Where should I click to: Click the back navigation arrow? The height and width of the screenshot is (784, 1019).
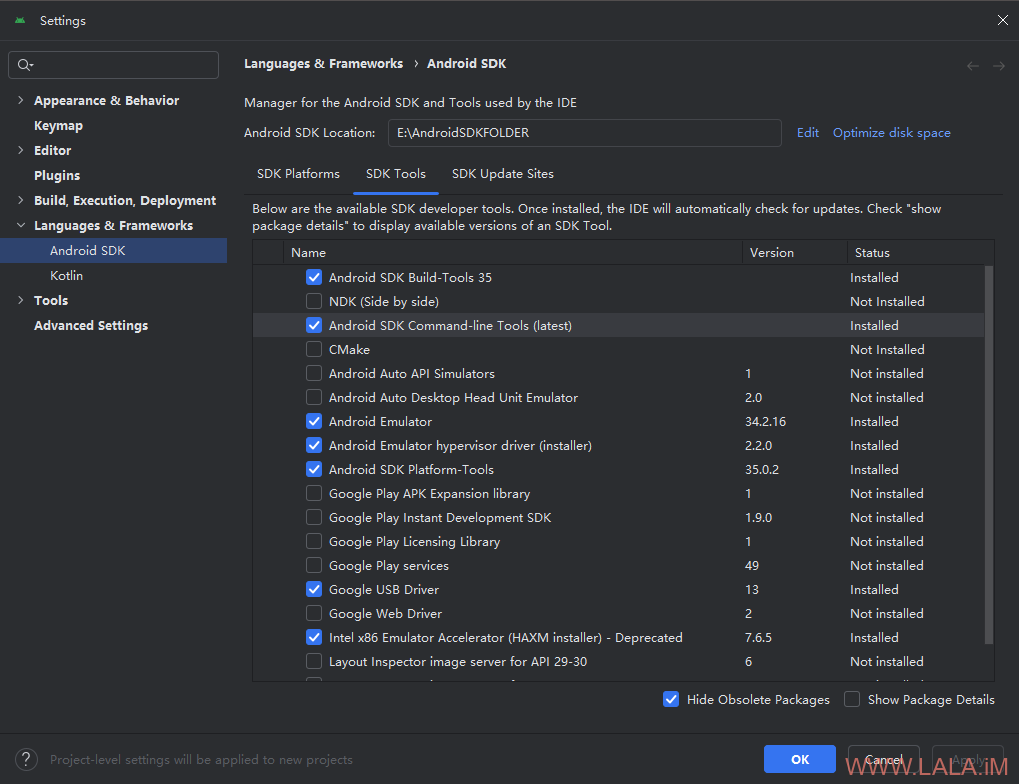(973, 66)
